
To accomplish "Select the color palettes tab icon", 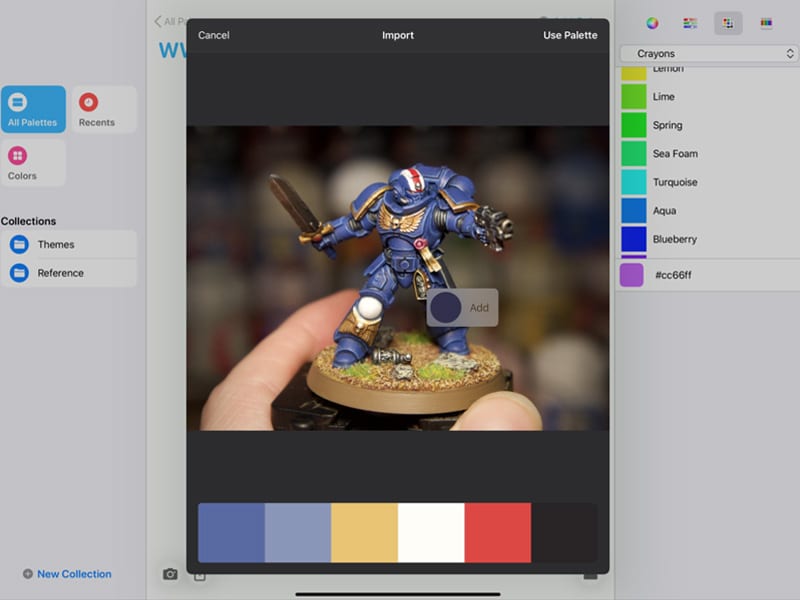I will (728, 23).
